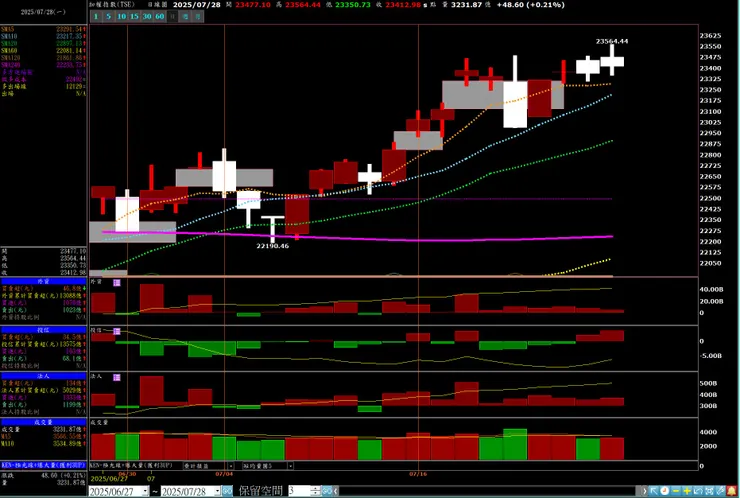Image resolution: width=740 pixels, height=498 pixels.
Task: Open the first indicator dropdown below volume chart
Action: pyautogui.click(x=231, y=466)
